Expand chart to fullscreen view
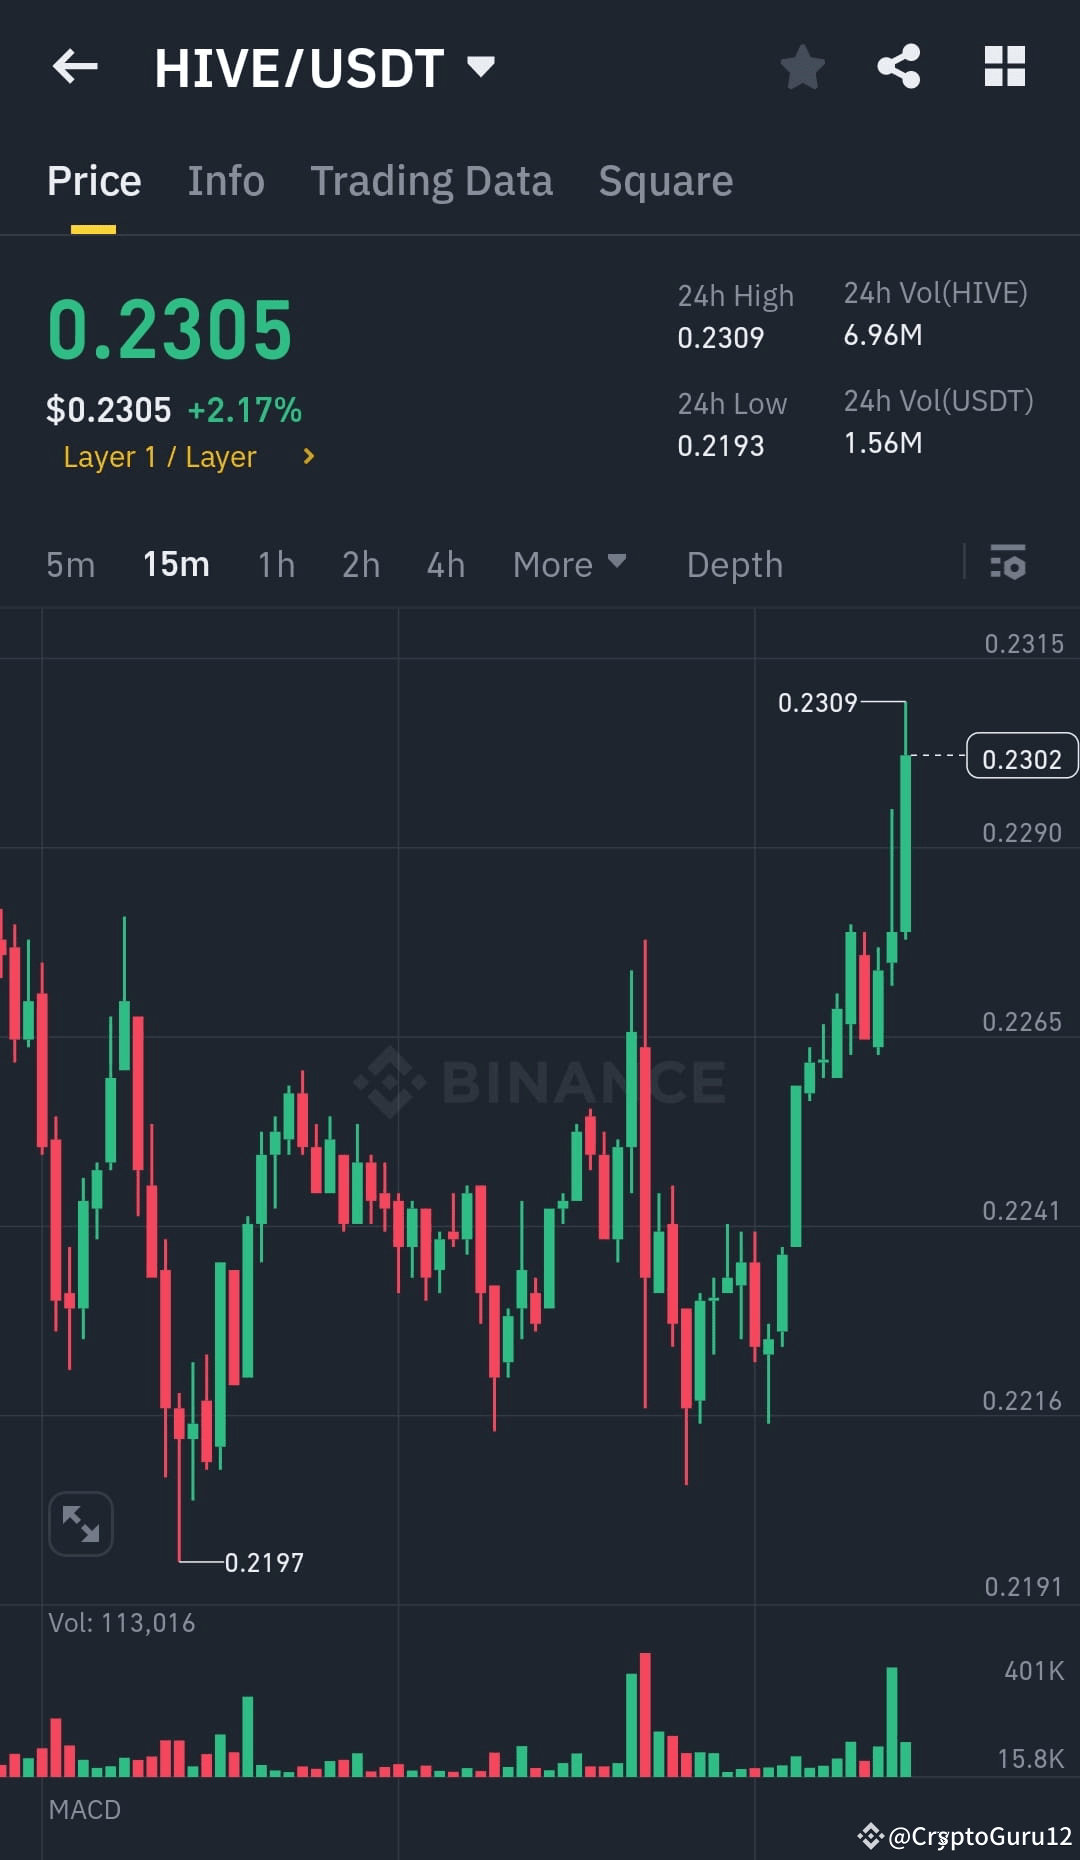1080x1860 pixels. (x=80, y=1522)
